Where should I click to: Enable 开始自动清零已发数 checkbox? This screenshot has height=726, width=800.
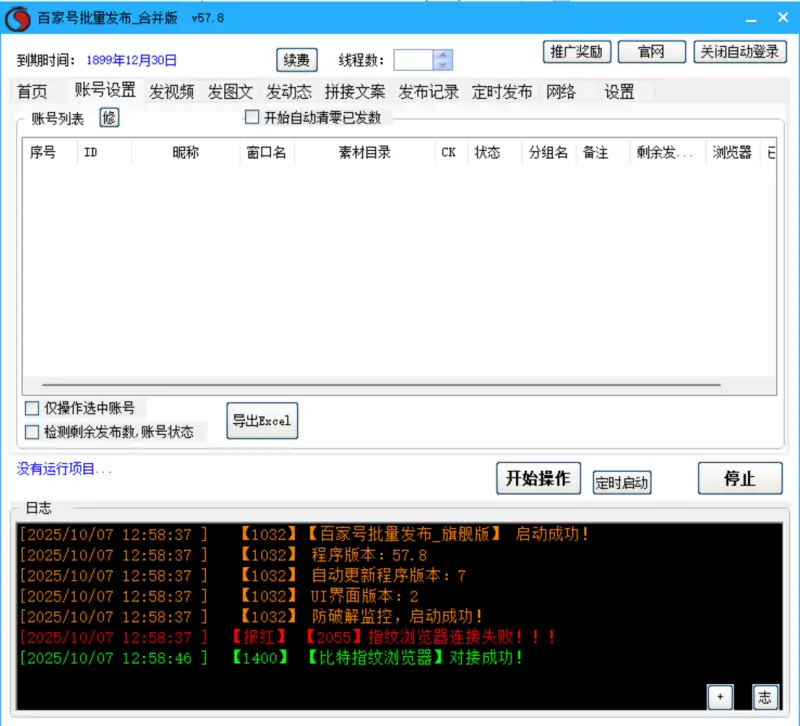252,118
